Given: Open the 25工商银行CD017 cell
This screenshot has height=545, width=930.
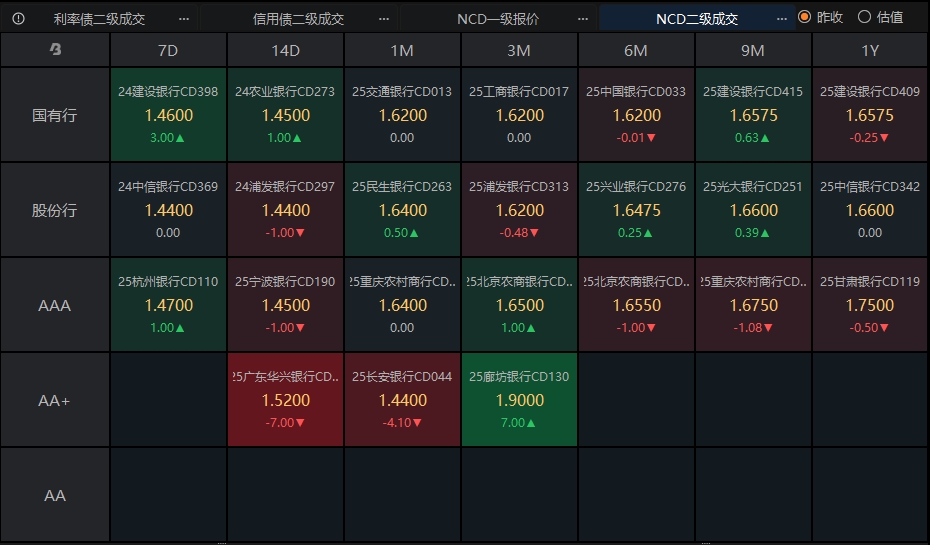Looking at the screenshot, I should pyautogui.click(x=519, y=114).
